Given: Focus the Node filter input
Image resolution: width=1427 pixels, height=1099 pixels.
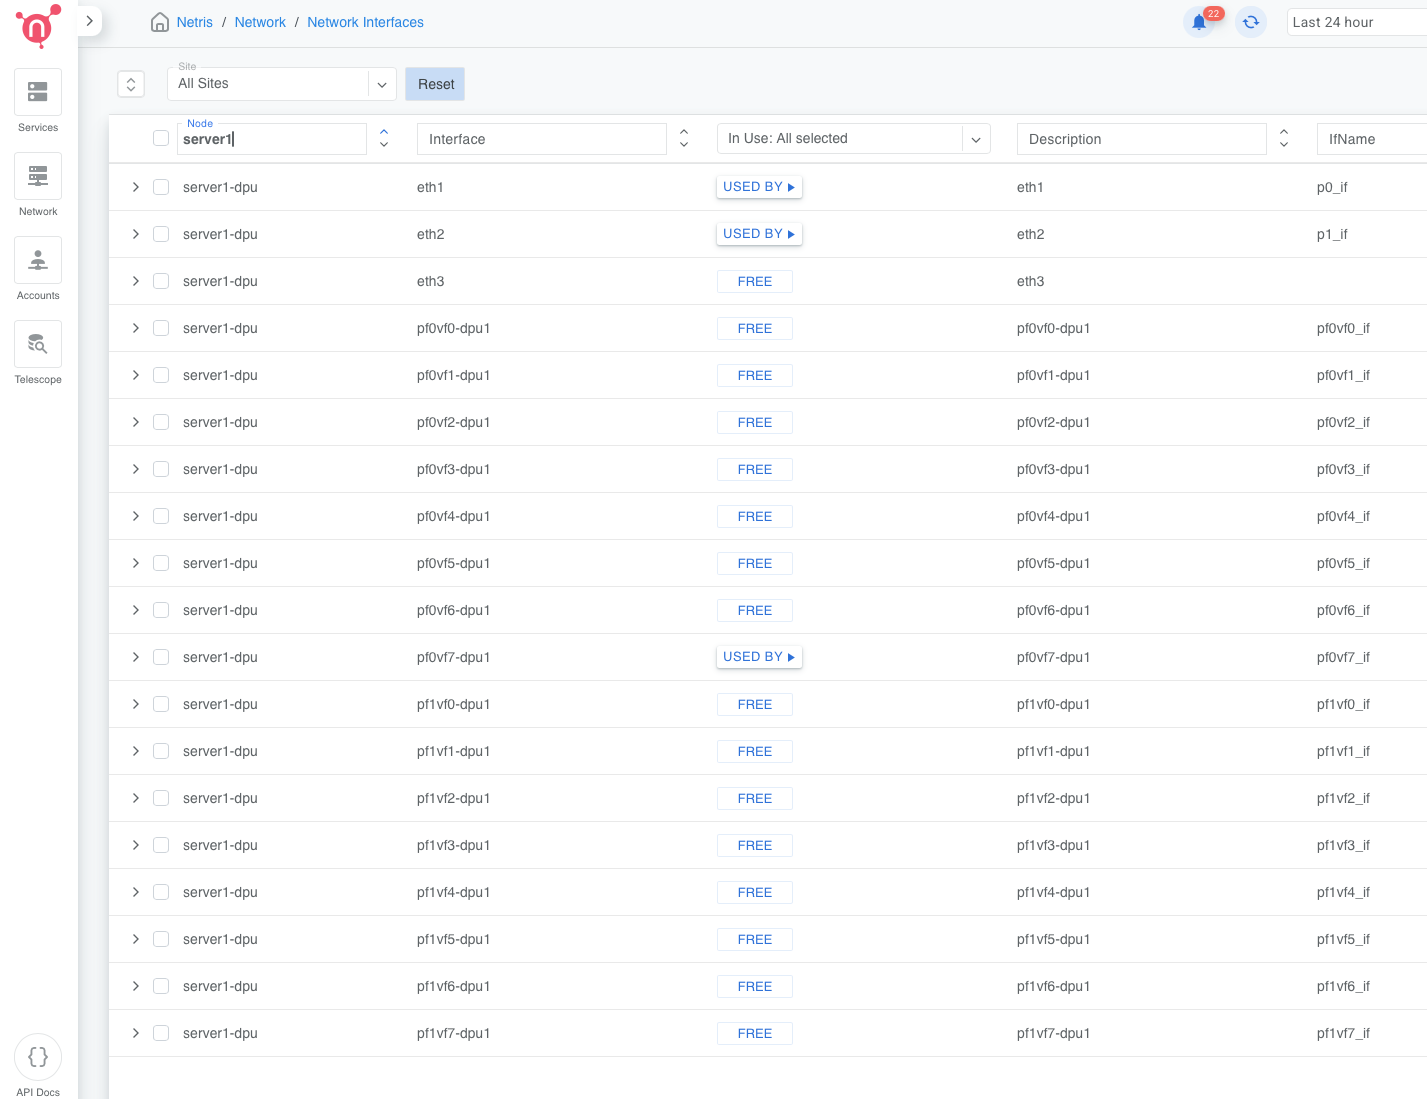Looking at the screenshot, I should (x=272, y=139).
